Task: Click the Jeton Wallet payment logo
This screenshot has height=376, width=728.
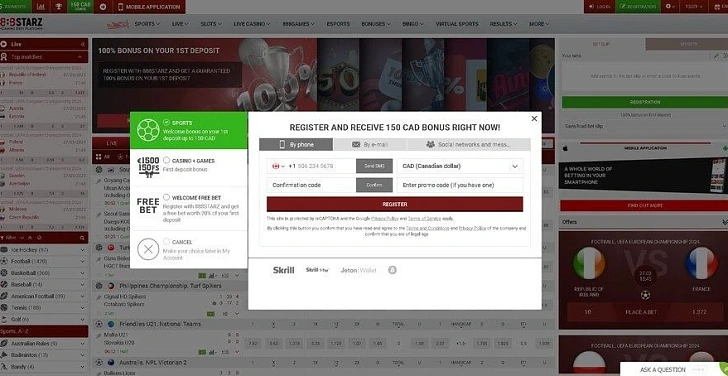Action: 358,270
